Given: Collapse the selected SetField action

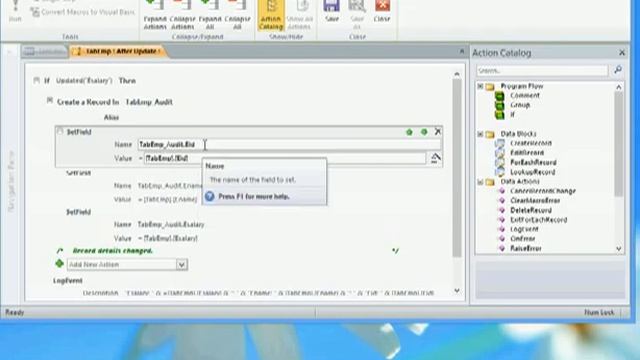Looking at the screenshot, I should [60, 131].
